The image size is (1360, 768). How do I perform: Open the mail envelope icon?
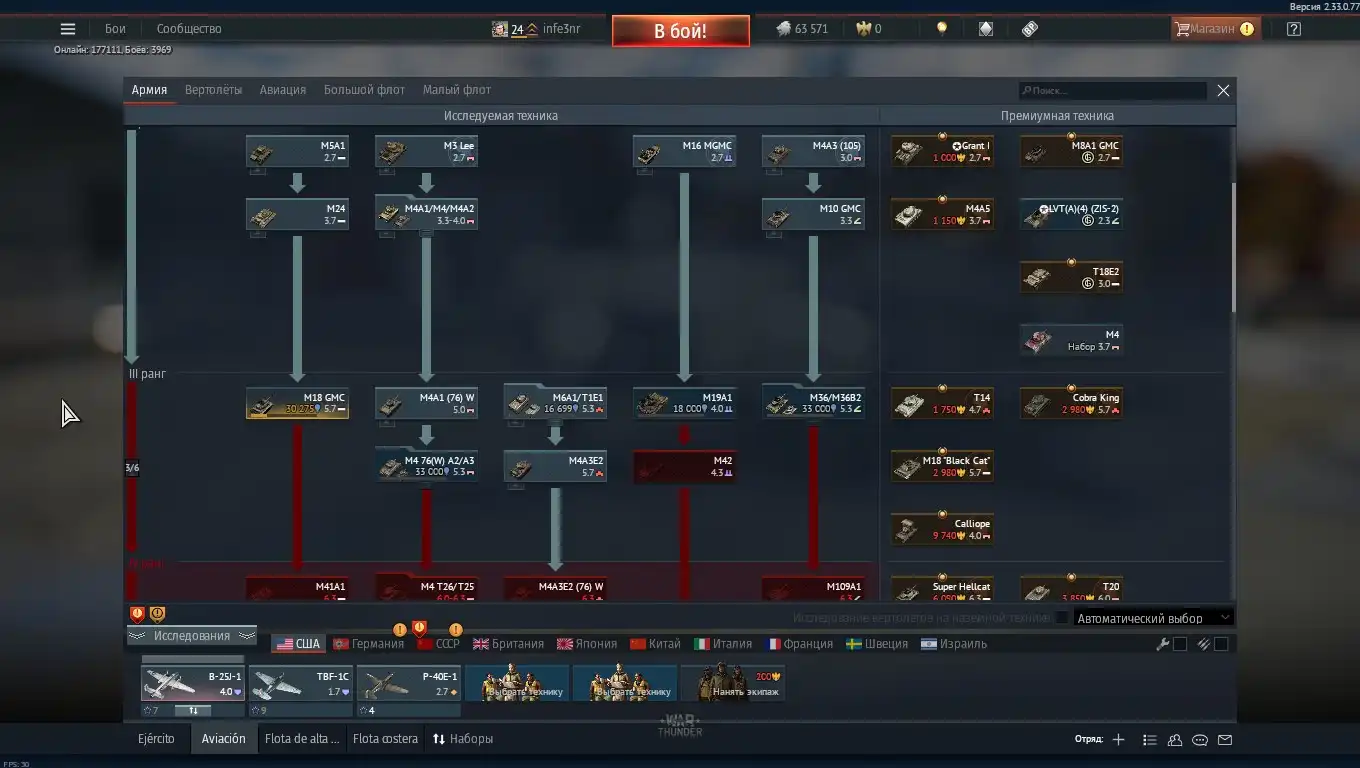tap(1225, 740)
